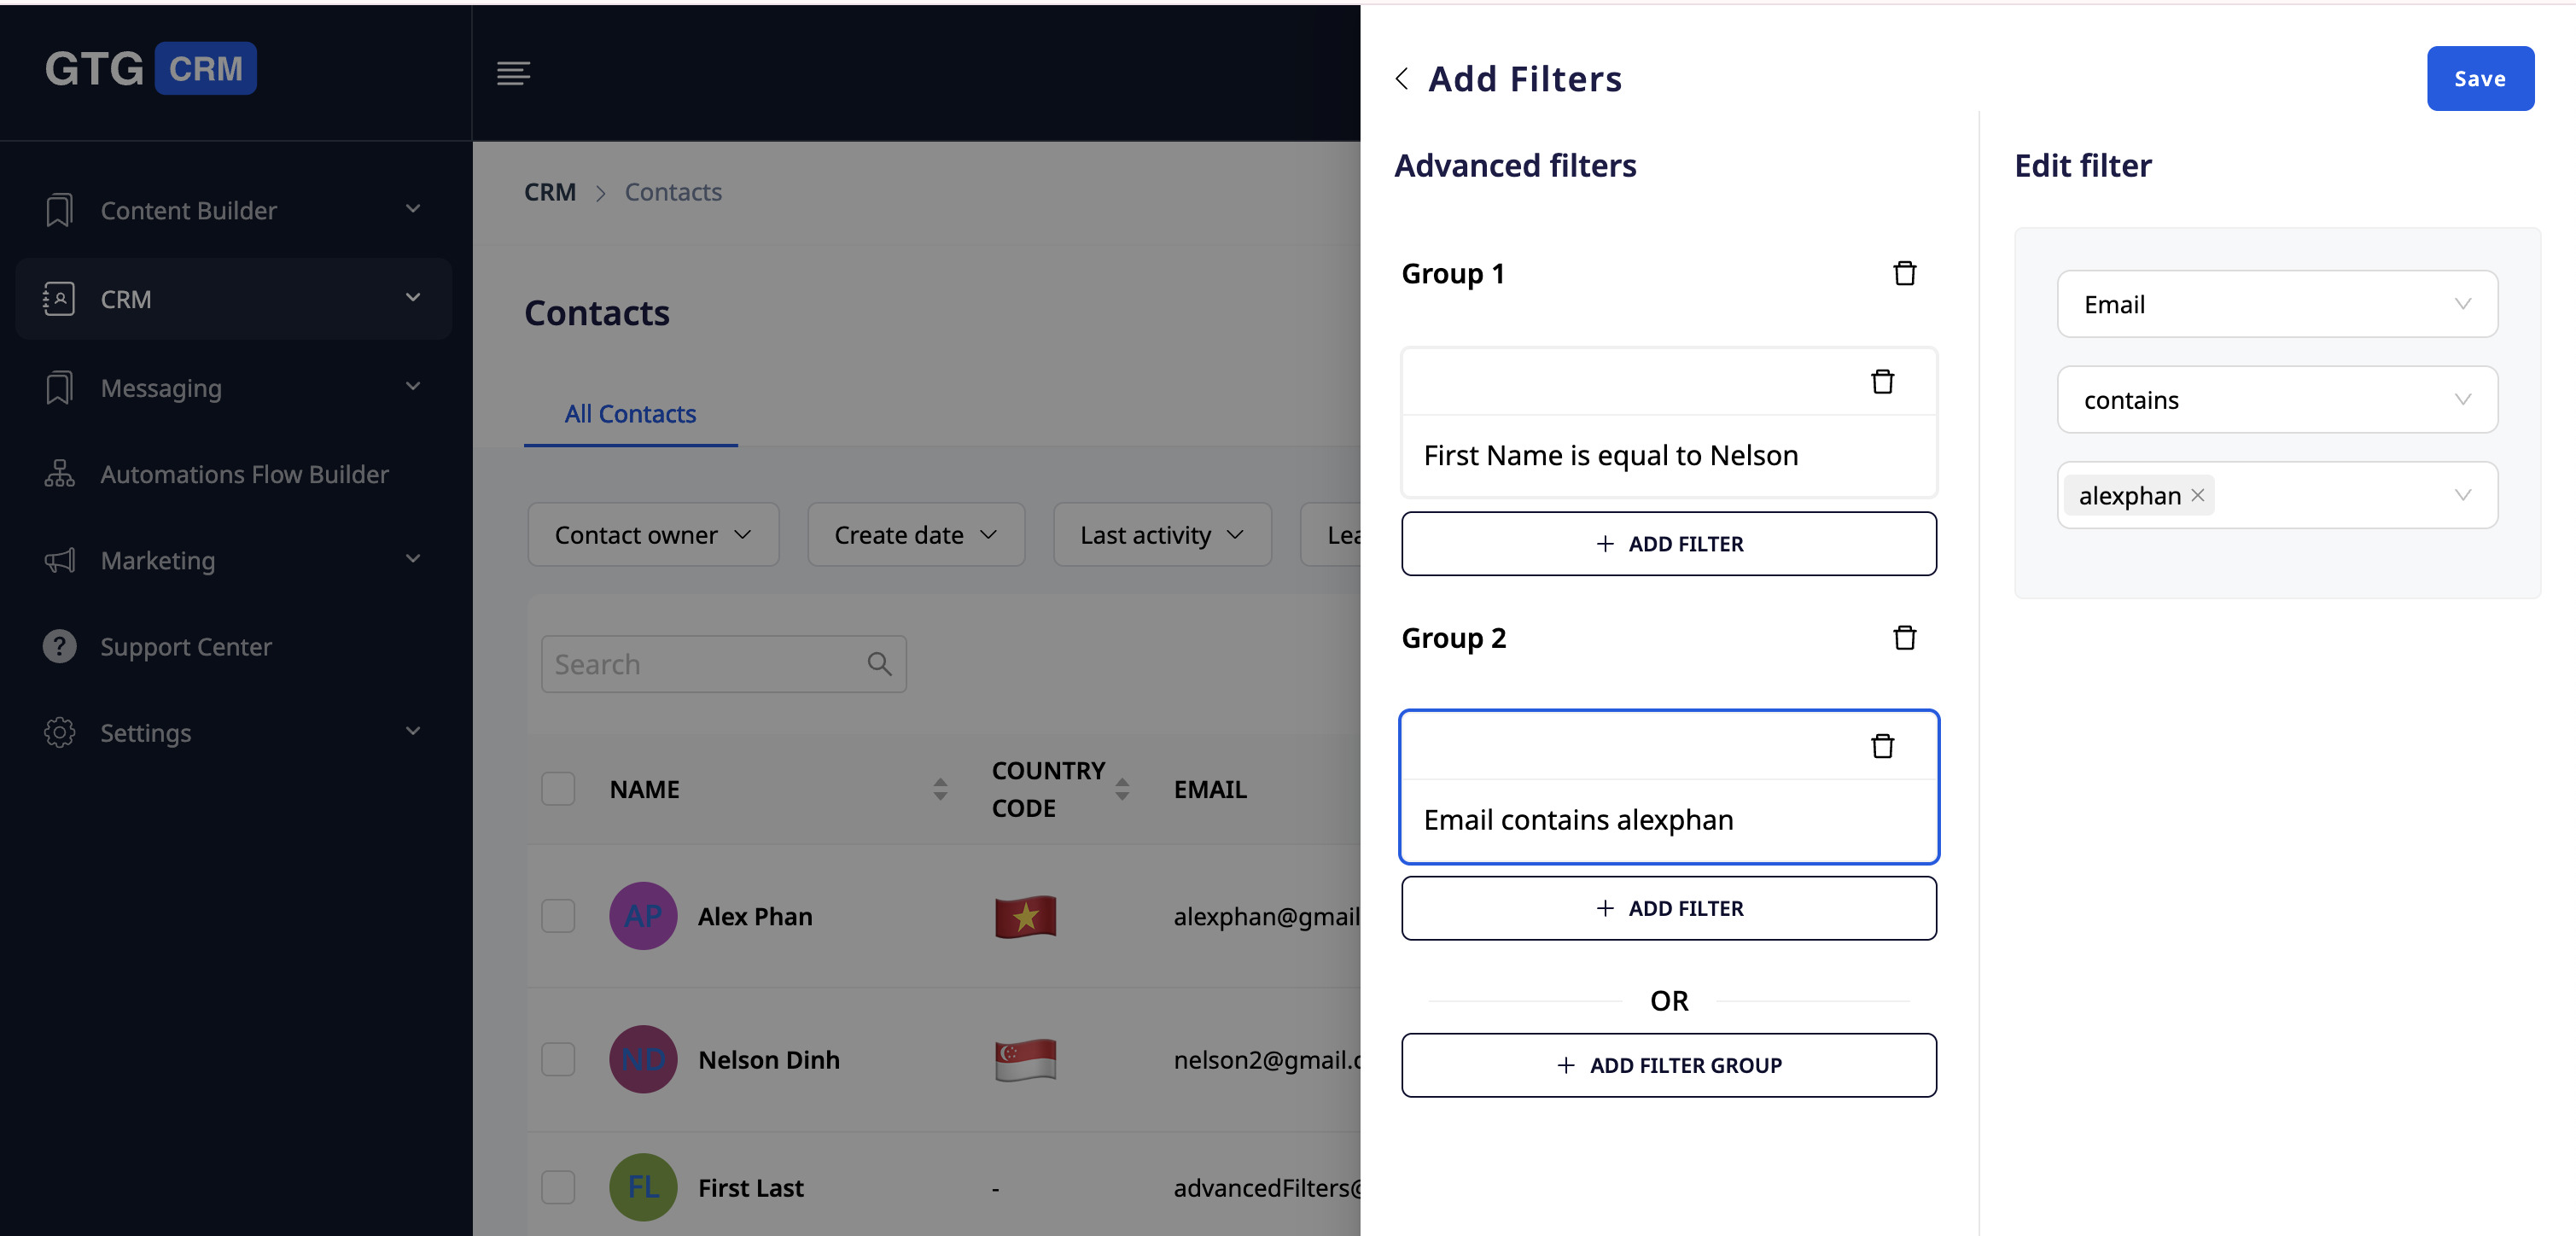Screen dimensions: 2576x1236
Task: Select the Email contains alexphan filter card
Action: point(1669,786)
